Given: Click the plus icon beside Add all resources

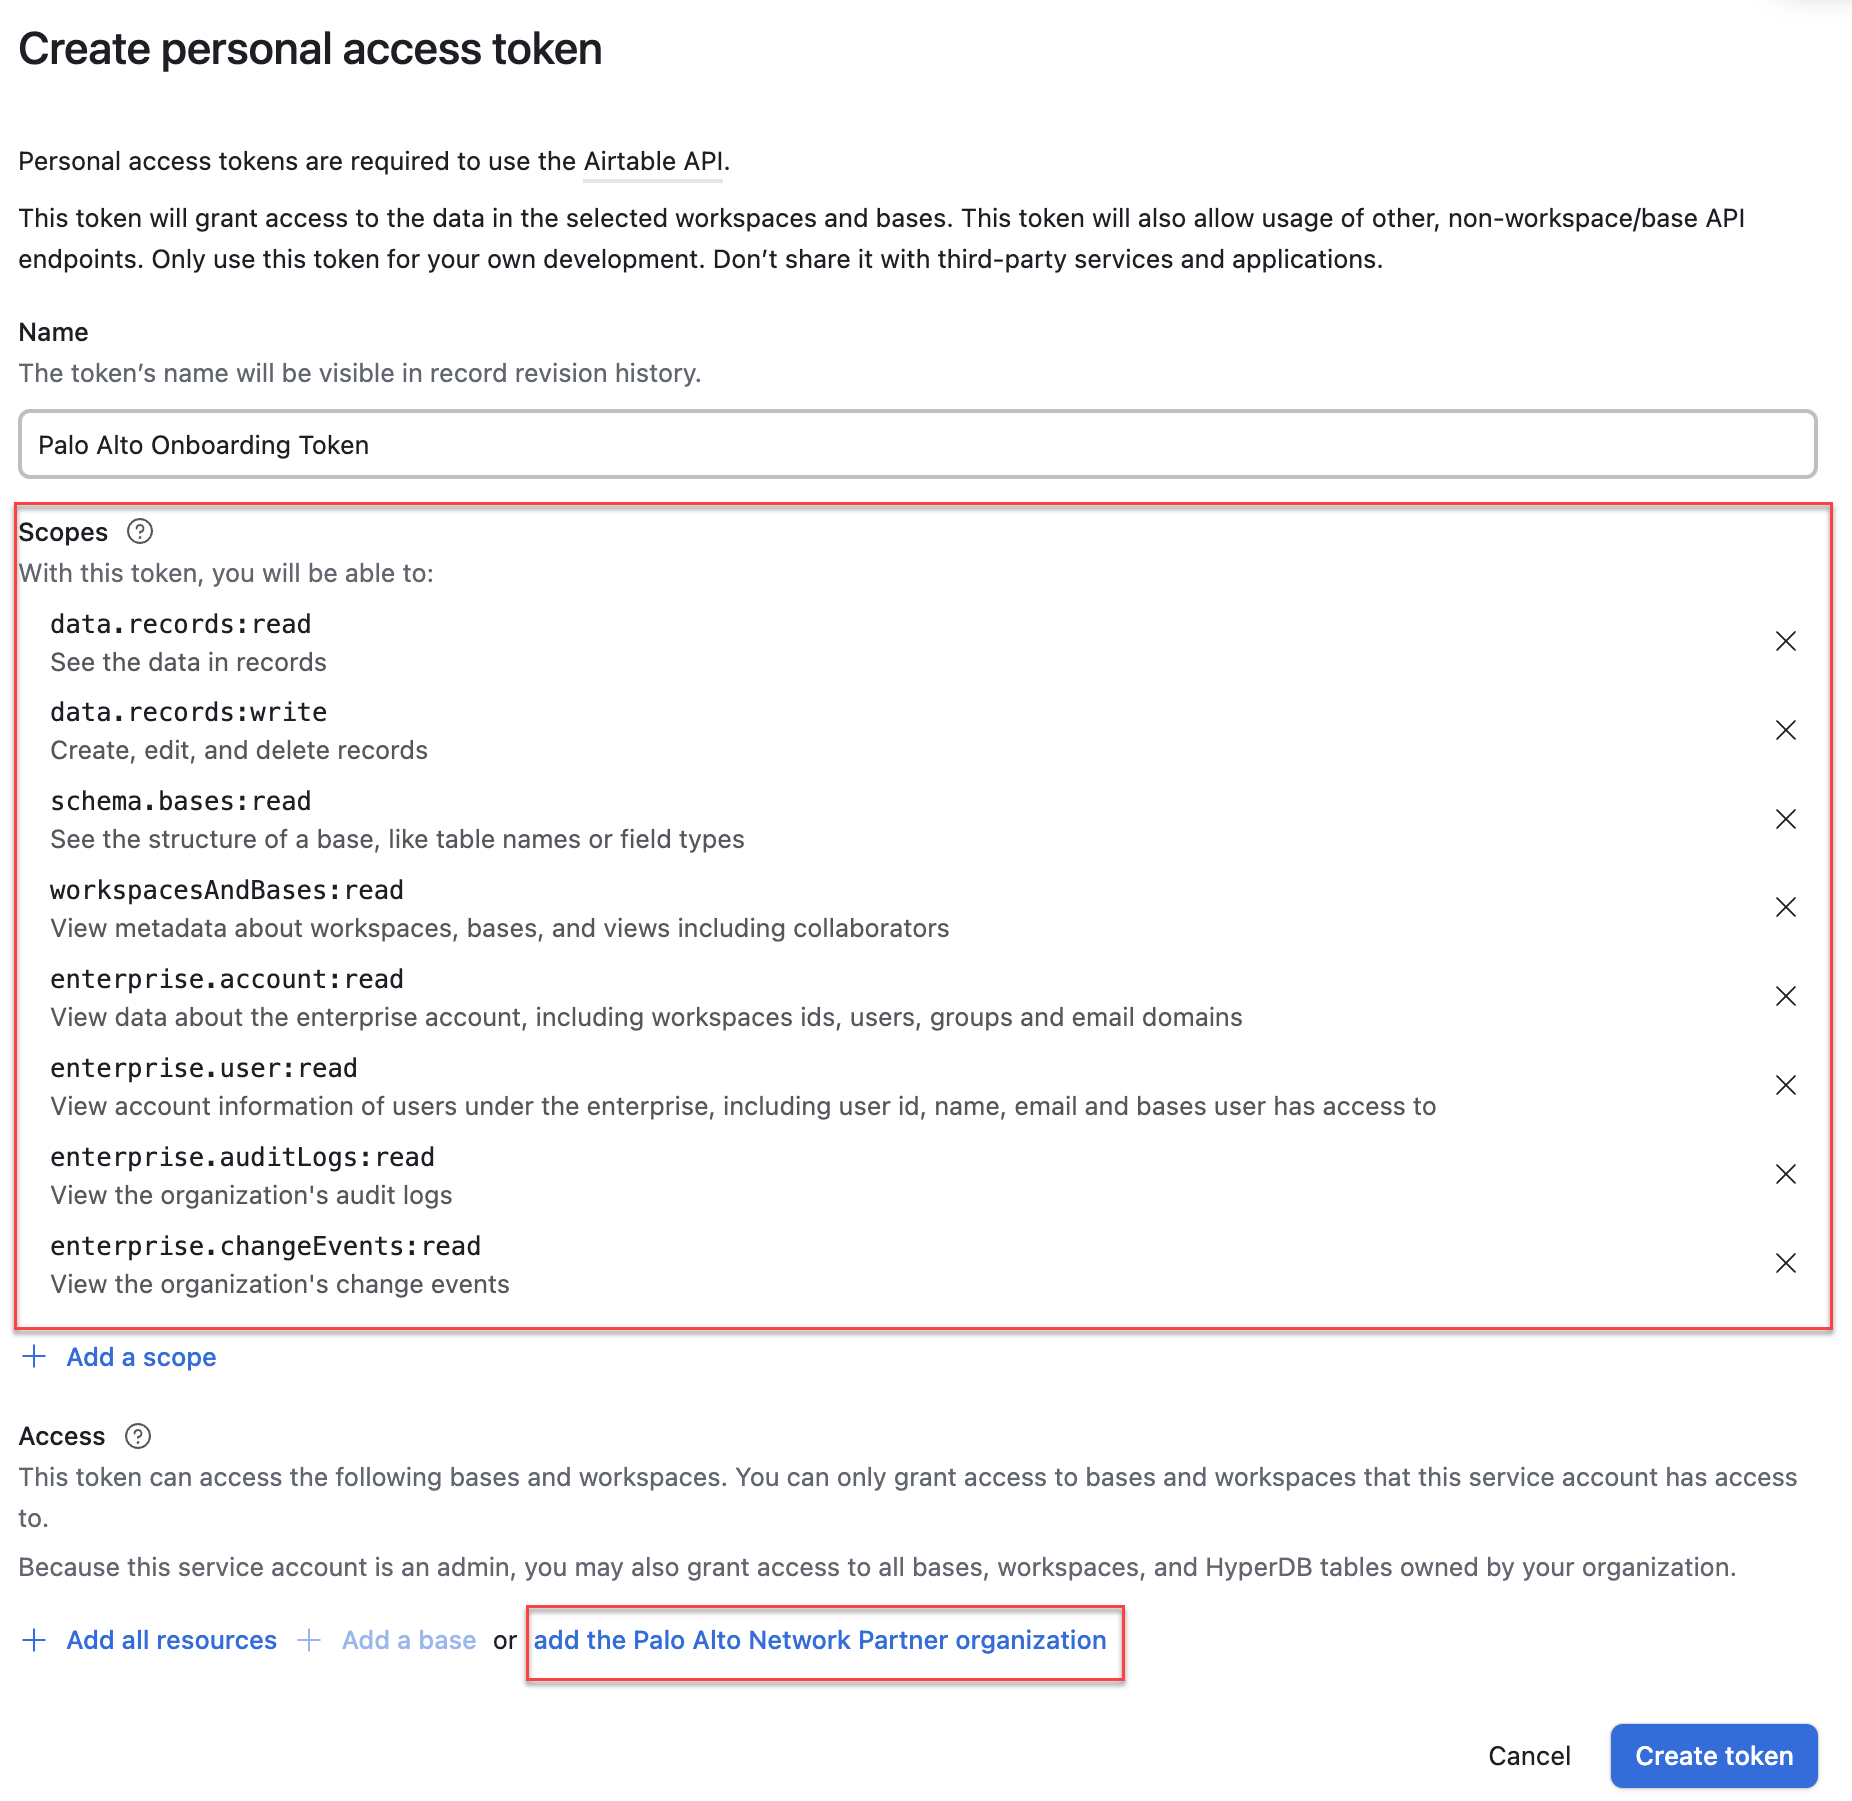Looking at the screenshot, I should pyautogui.click(x=34, y=1640).
